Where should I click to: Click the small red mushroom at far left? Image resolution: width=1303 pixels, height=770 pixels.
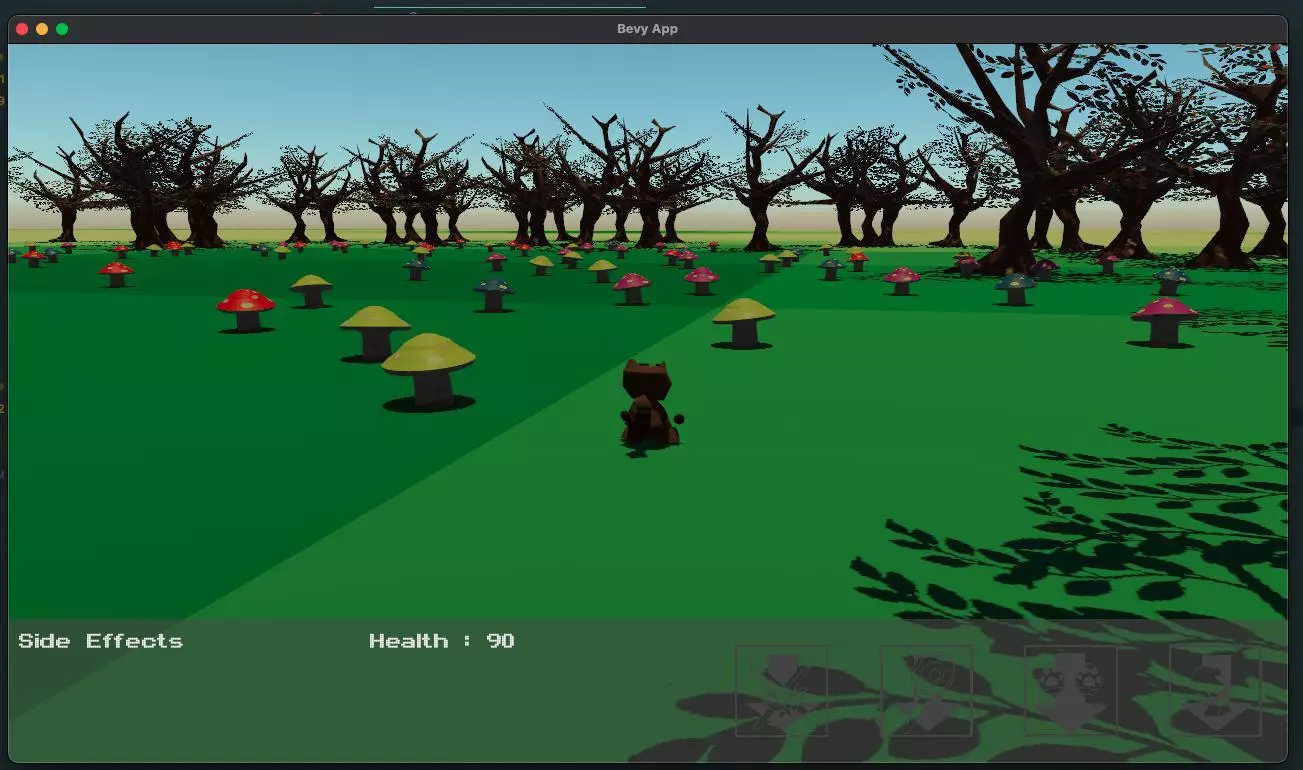pyautogui.click(x=116, y=273)
